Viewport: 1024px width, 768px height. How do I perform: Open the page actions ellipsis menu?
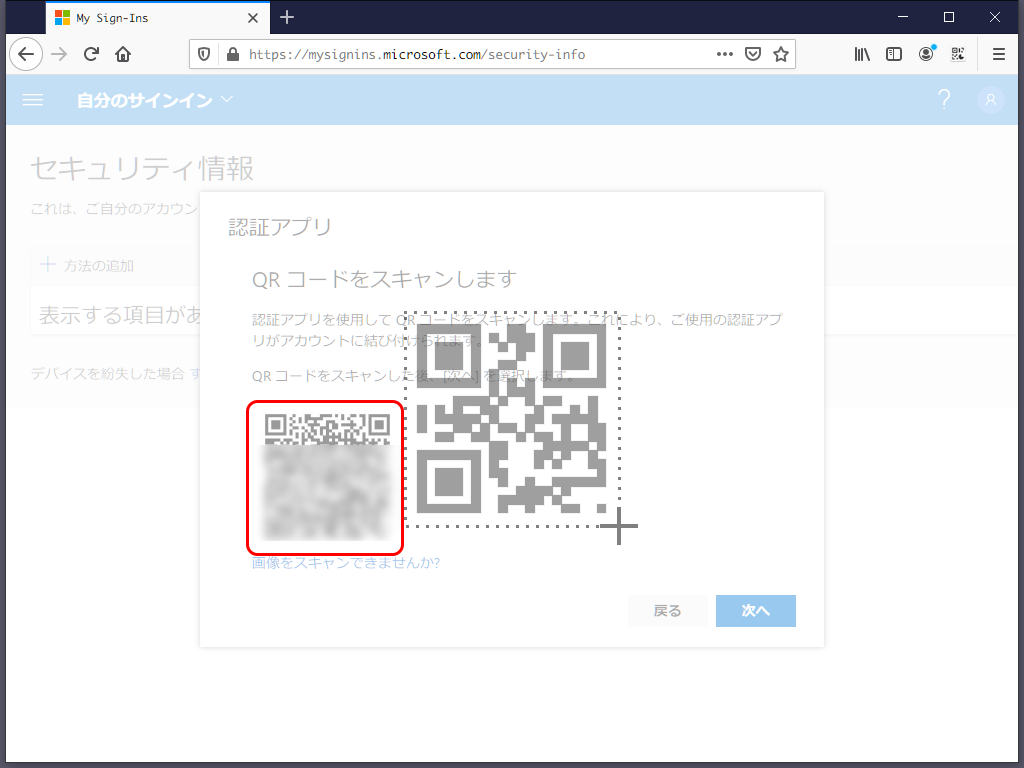coord(724,54)
